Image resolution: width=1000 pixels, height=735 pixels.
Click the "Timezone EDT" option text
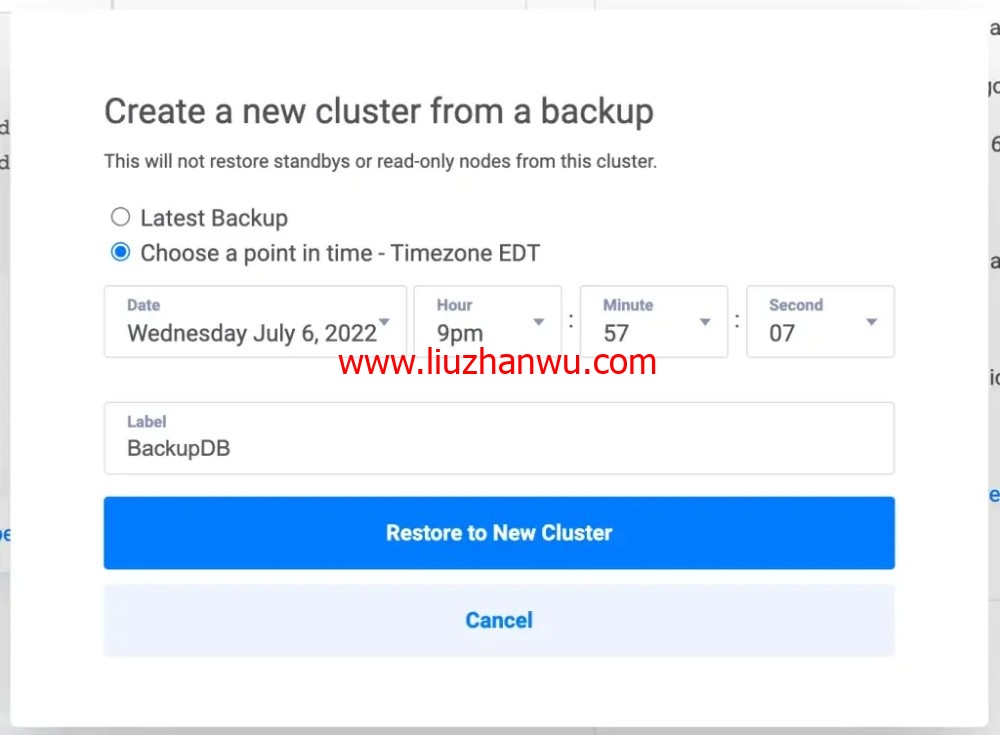click(466, 253)
